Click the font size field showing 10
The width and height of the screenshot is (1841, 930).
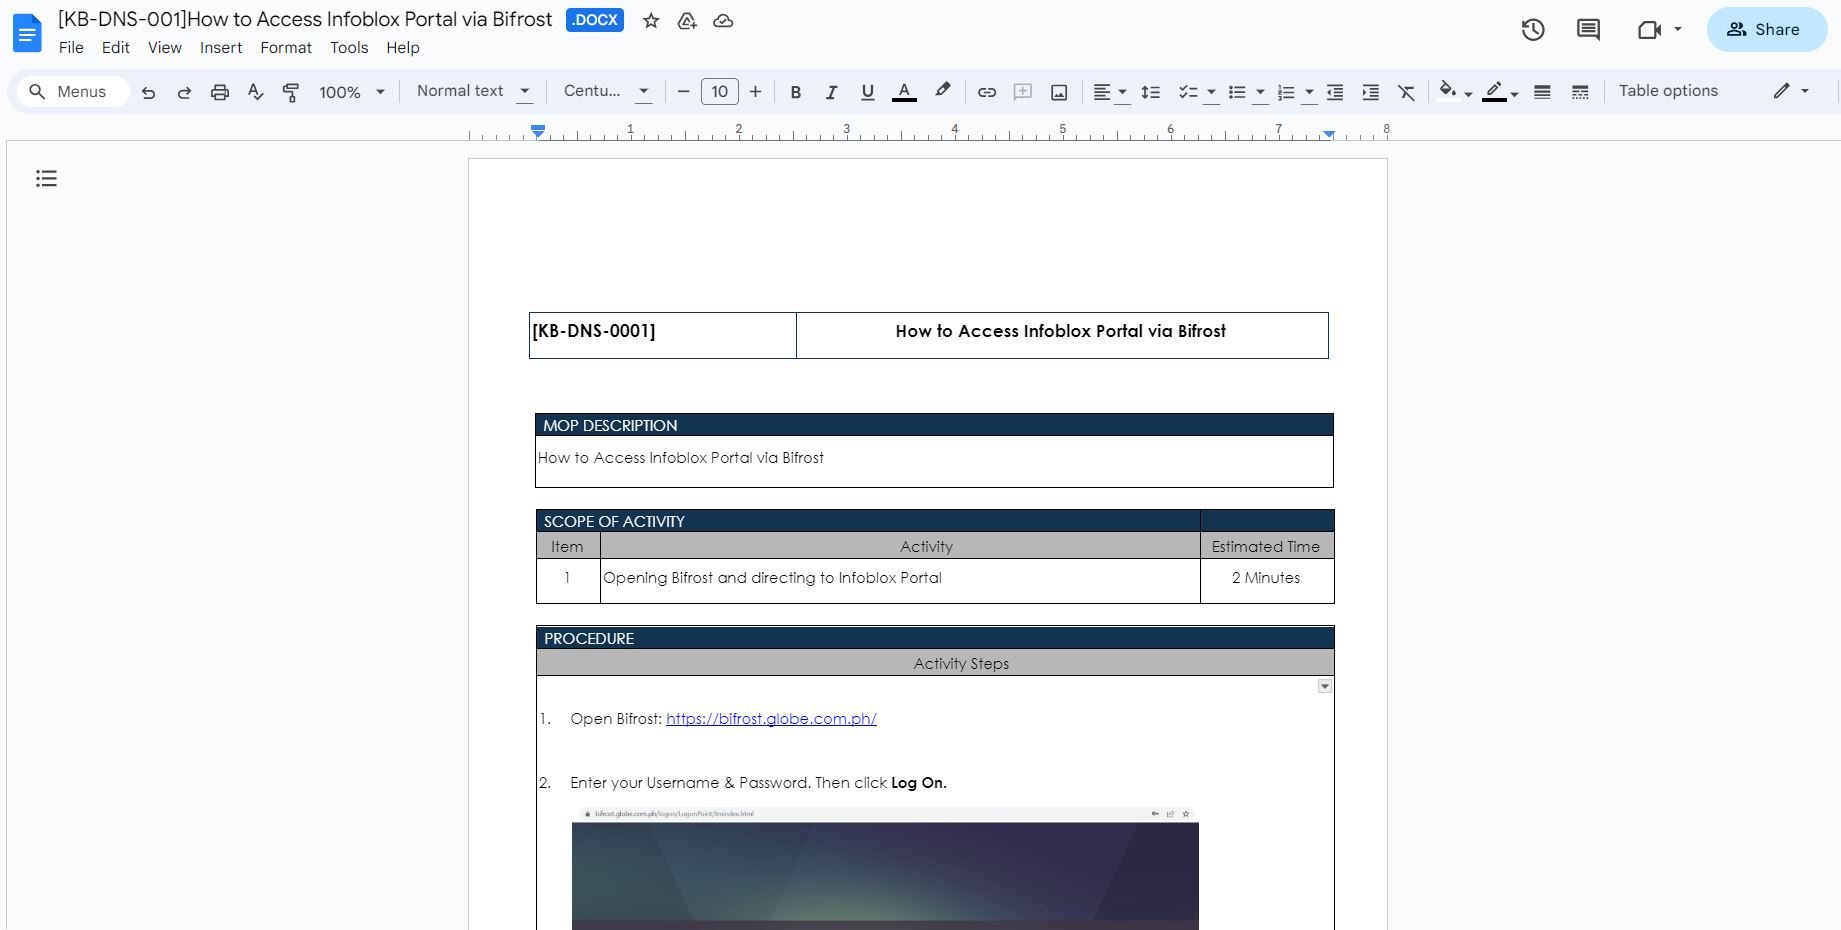coord(720,92)
